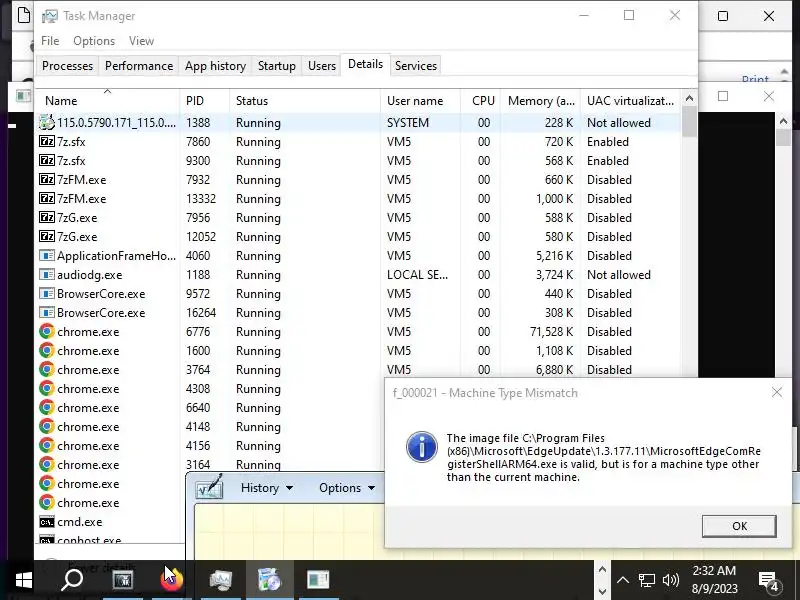Viewport: 800px width, 600px height.
Task: Switch to the App history tab
Action: 215,66
